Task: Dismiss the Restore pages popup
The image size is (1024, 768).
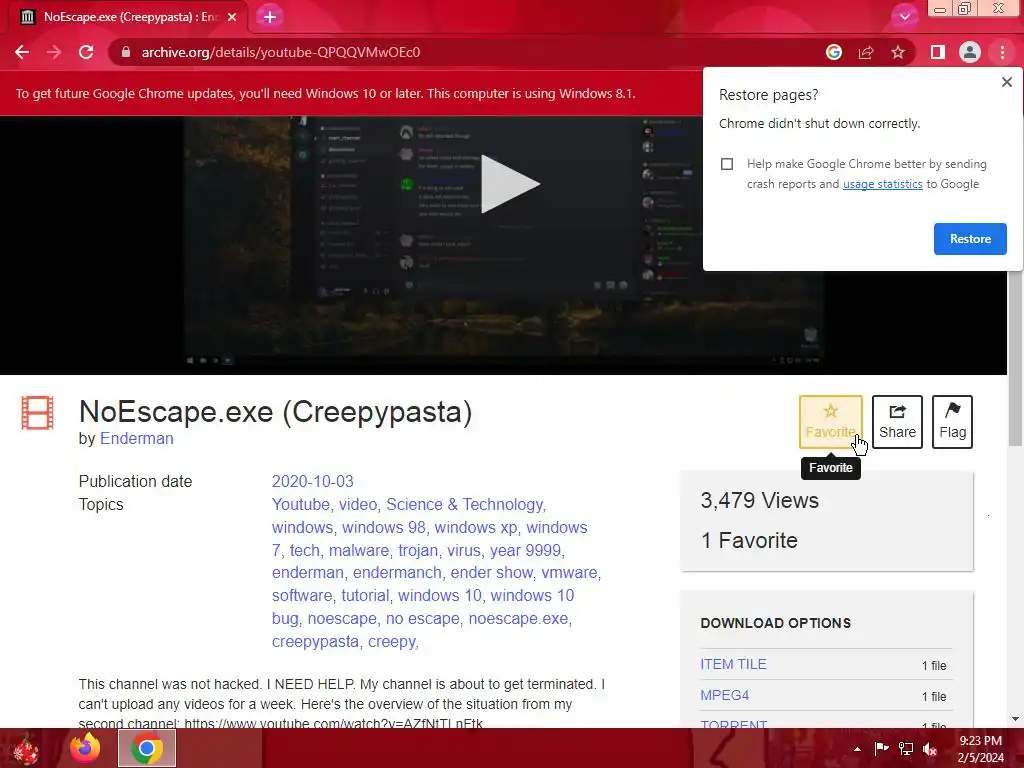Action: click(1007, 82)
